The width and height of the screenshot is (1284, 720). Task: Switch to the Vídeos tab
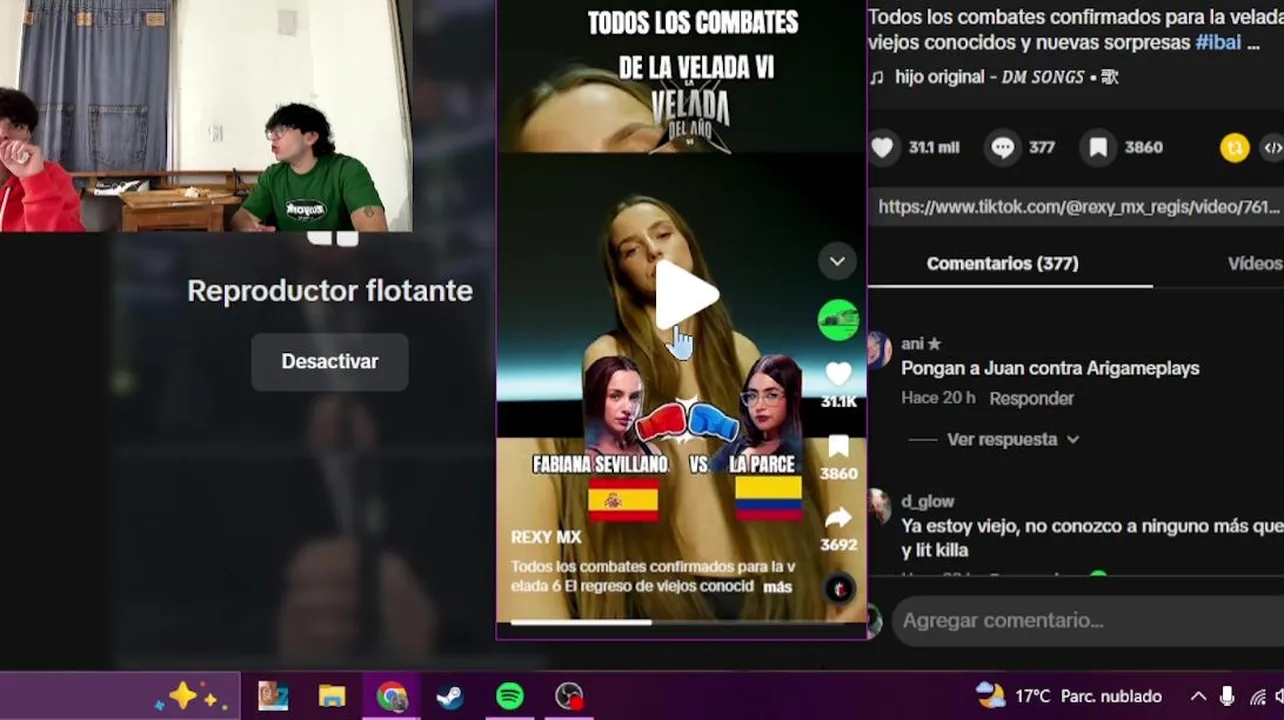[x=1255, y=264]
